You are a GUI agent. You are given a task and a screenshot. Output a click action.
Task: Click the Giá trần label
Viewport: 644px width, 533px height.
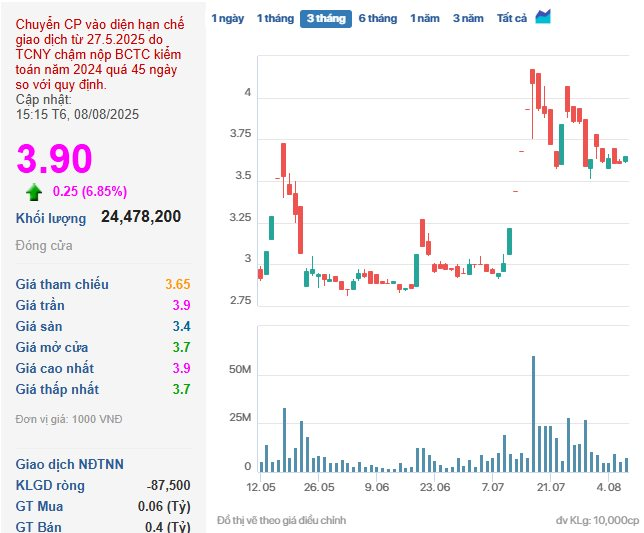click(x=42, y=306)
